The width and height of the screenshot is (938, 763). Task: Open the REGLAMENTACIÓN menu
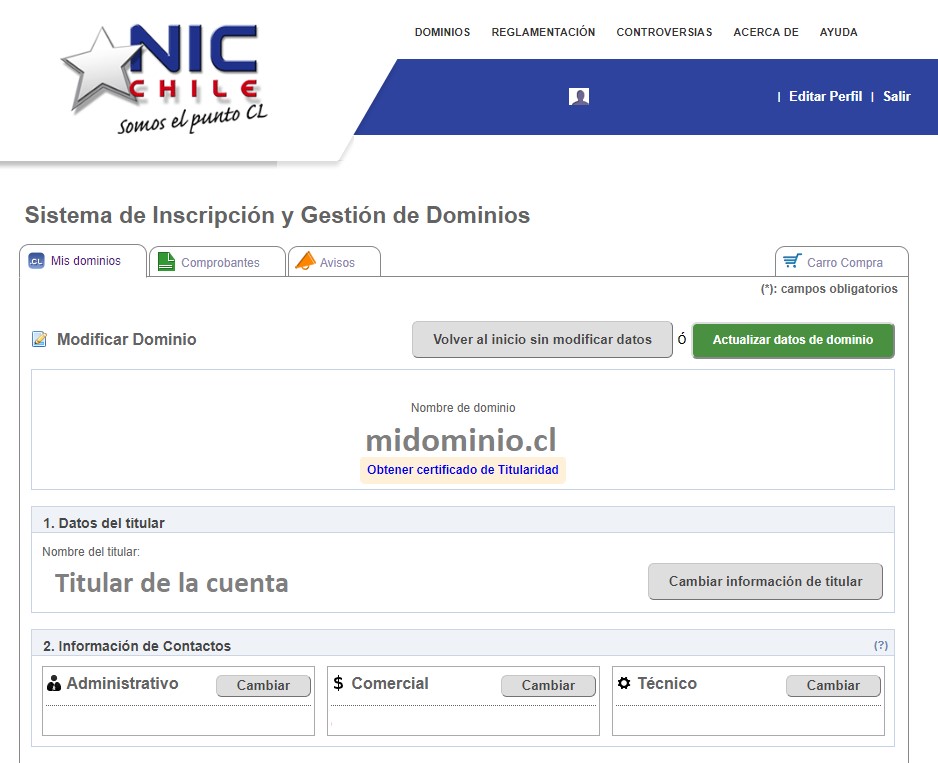click(543, 32)
